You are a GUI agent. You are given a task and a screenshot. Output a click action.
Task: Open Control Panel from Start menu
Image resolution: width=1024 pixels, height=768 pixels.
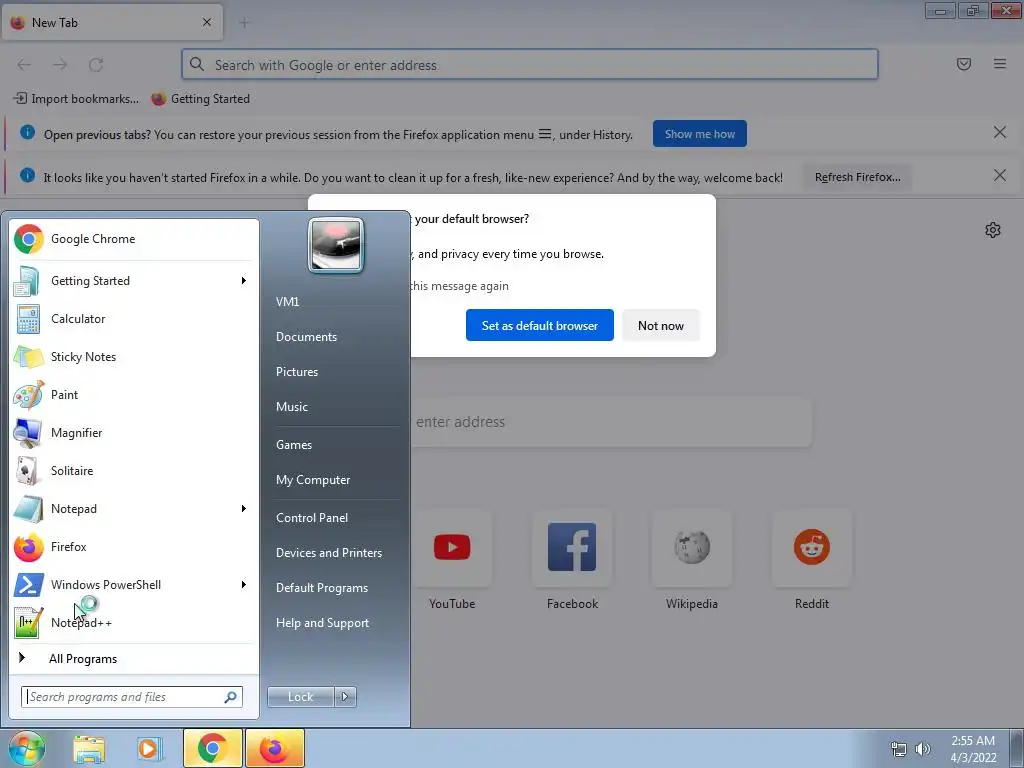pos(312,518)
